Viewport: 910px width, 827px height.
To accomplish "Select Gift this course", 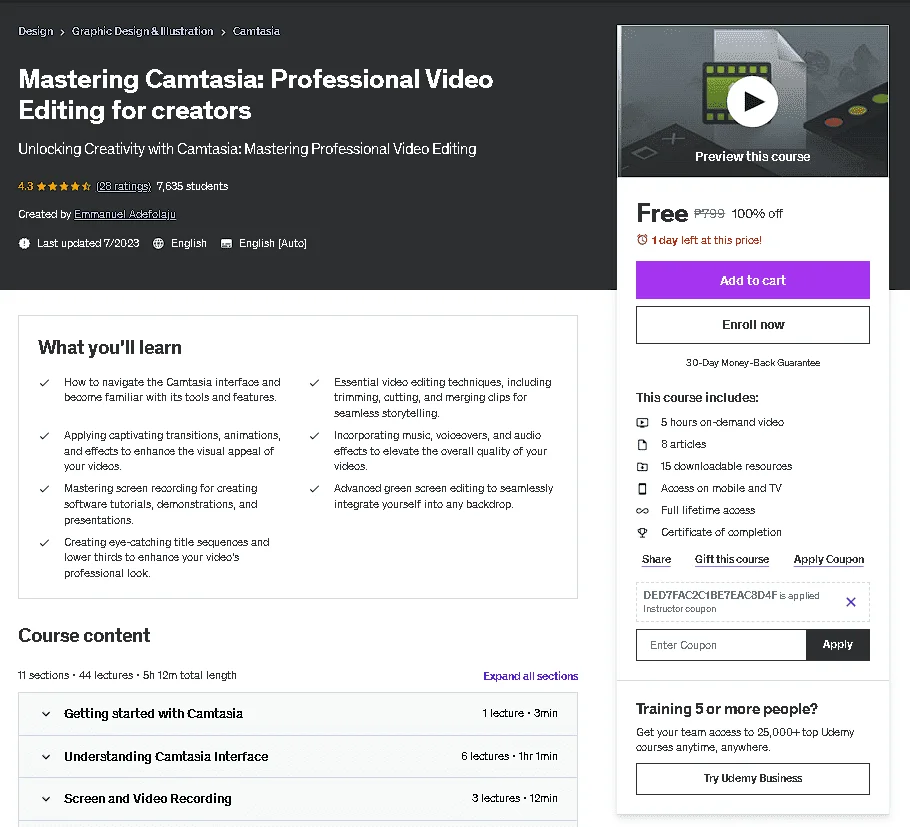I will click(x=732, y=559).
